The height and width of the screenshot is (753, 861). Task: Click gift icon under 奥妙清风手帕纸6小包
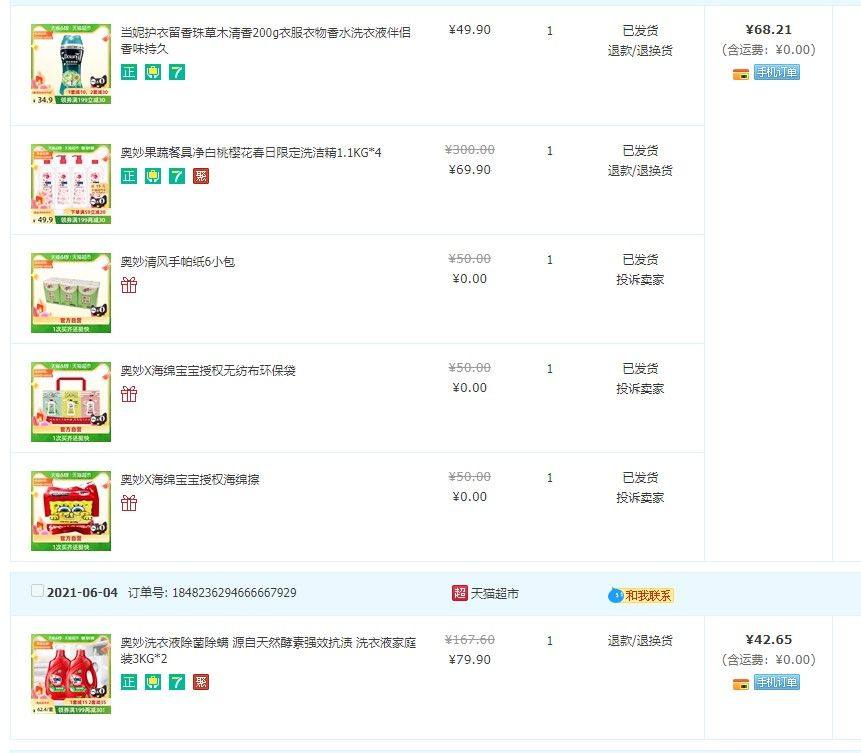tap(129, 285)
